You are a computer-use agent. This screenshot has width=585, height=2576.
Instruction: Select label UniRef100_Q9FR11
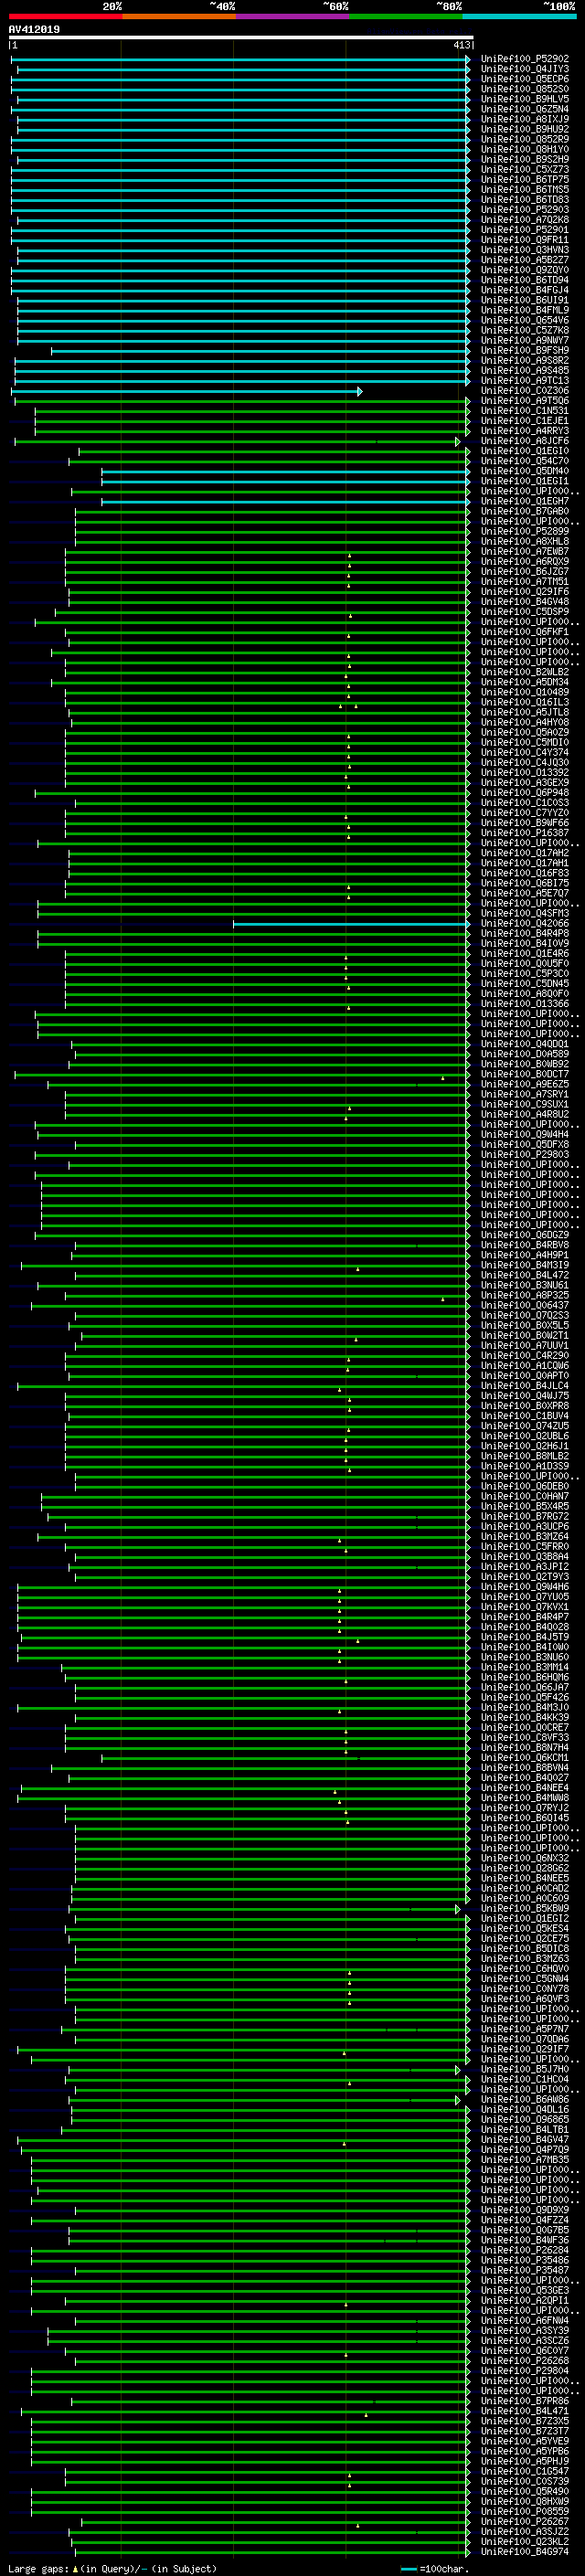[525, 240]
